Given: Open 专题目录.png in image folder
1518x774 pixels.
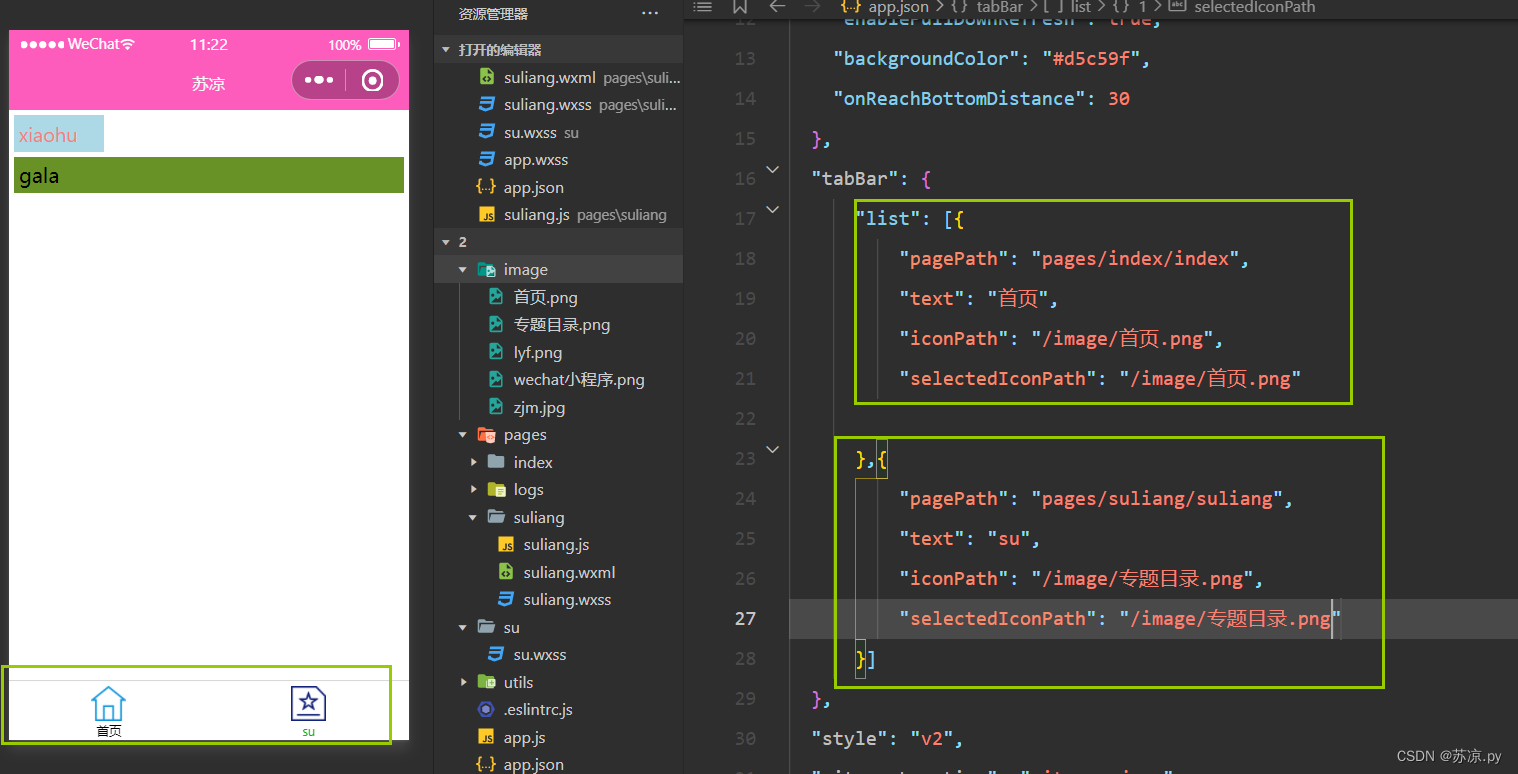Looking at the screenshot, I should (x=561, y=325).
